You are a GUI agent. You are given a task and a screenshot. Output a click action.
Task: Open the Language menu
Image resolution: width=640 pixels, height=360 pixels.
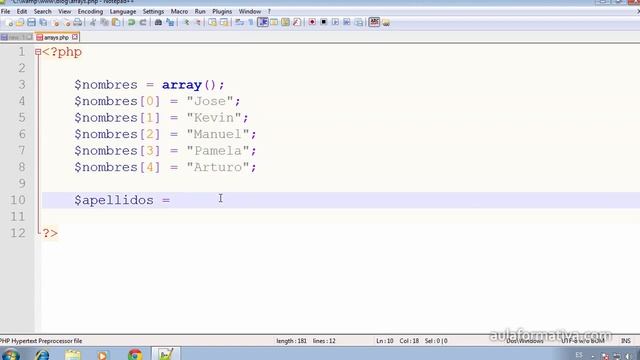pos(122,11)
